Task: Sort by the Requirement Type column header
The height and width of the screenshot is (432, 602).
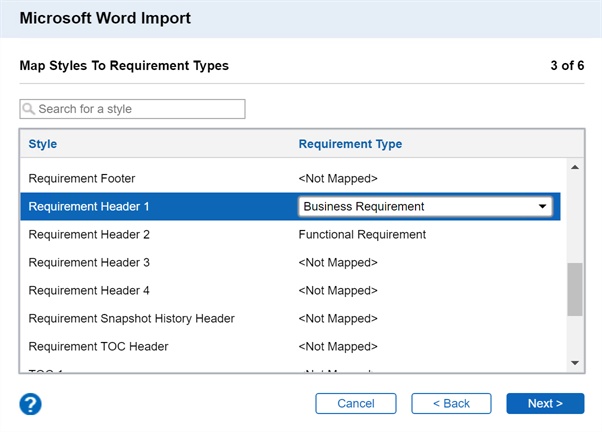Action: tap(350, 144)
